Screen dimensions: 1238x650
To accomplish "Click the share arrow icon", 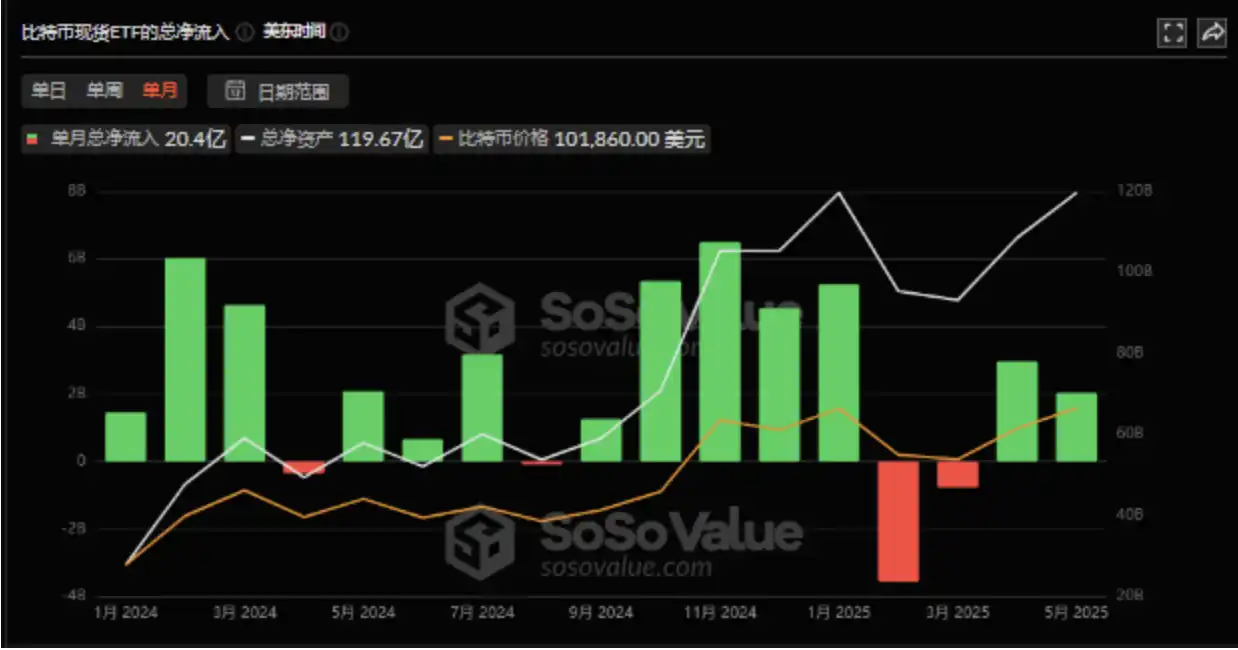I will coord(1212,33).
